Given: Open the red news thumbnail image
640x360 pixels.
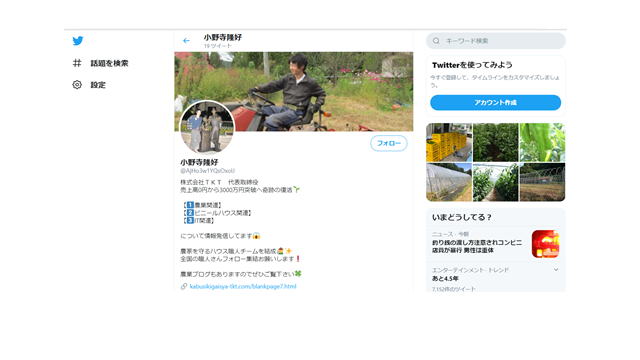Looking at the screenshot, I should click(x=545, y=244).
